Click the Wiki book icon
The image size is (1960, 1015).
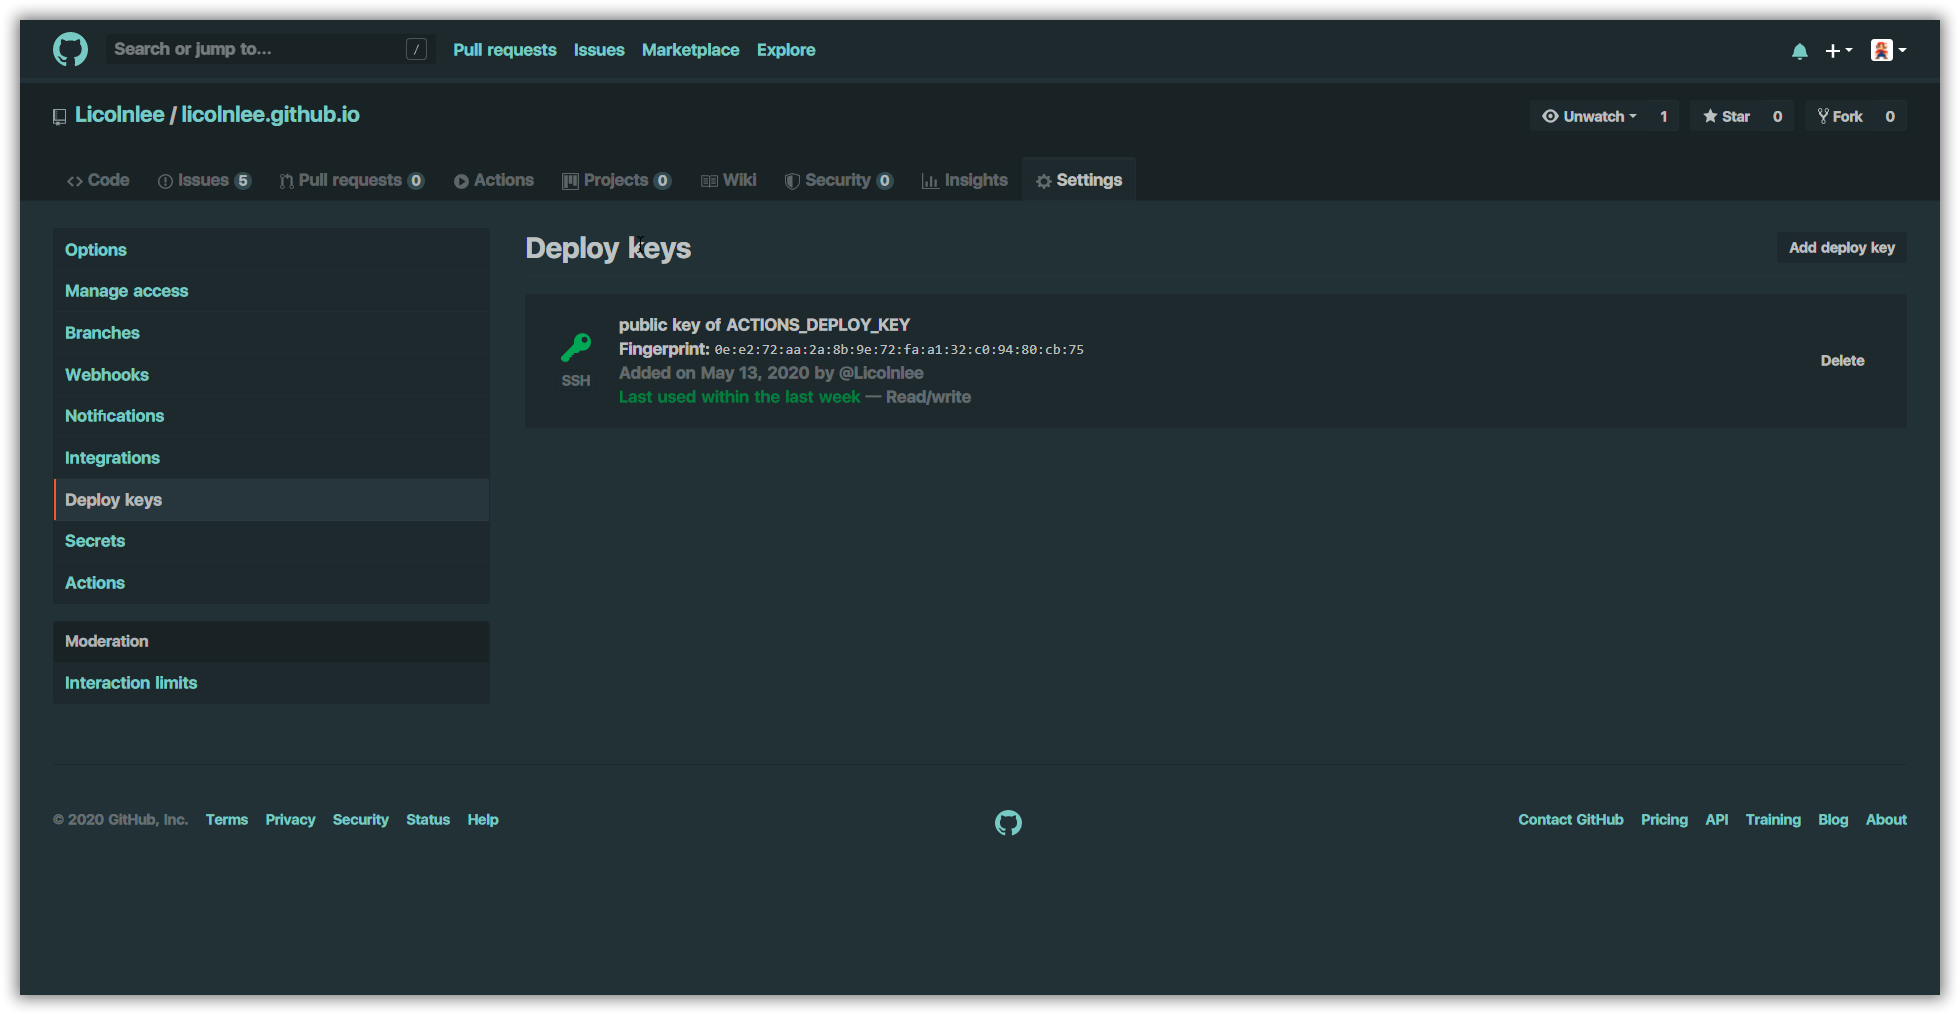coord(709,181)
